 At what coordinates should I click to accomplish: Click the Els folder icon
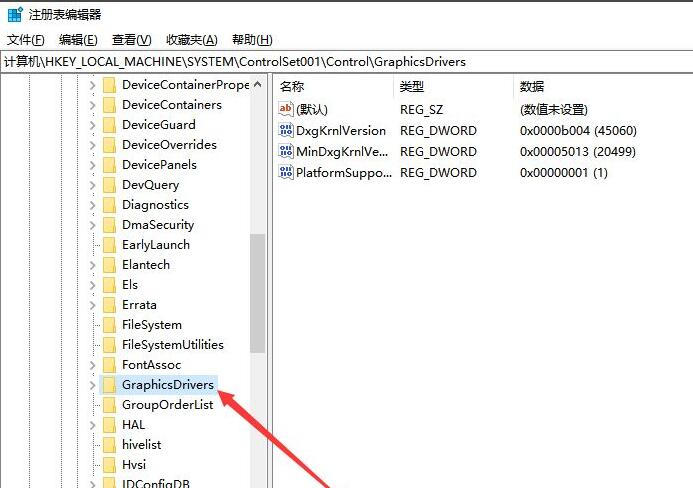(x=109, y=285)
